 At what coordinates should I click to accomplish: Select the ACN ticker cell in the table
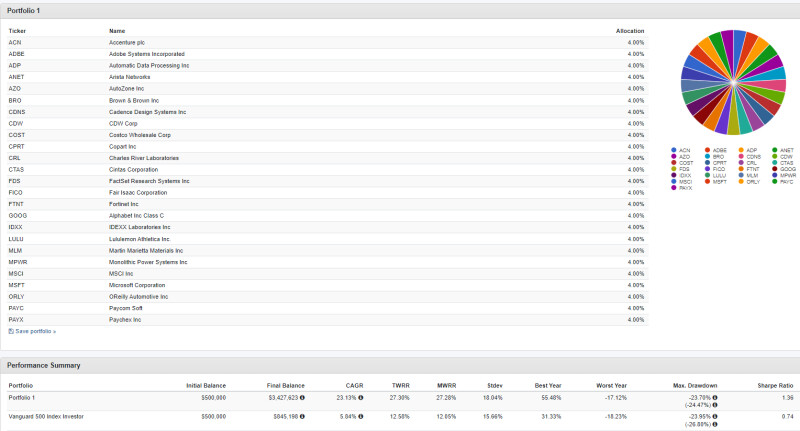(15, 43)
